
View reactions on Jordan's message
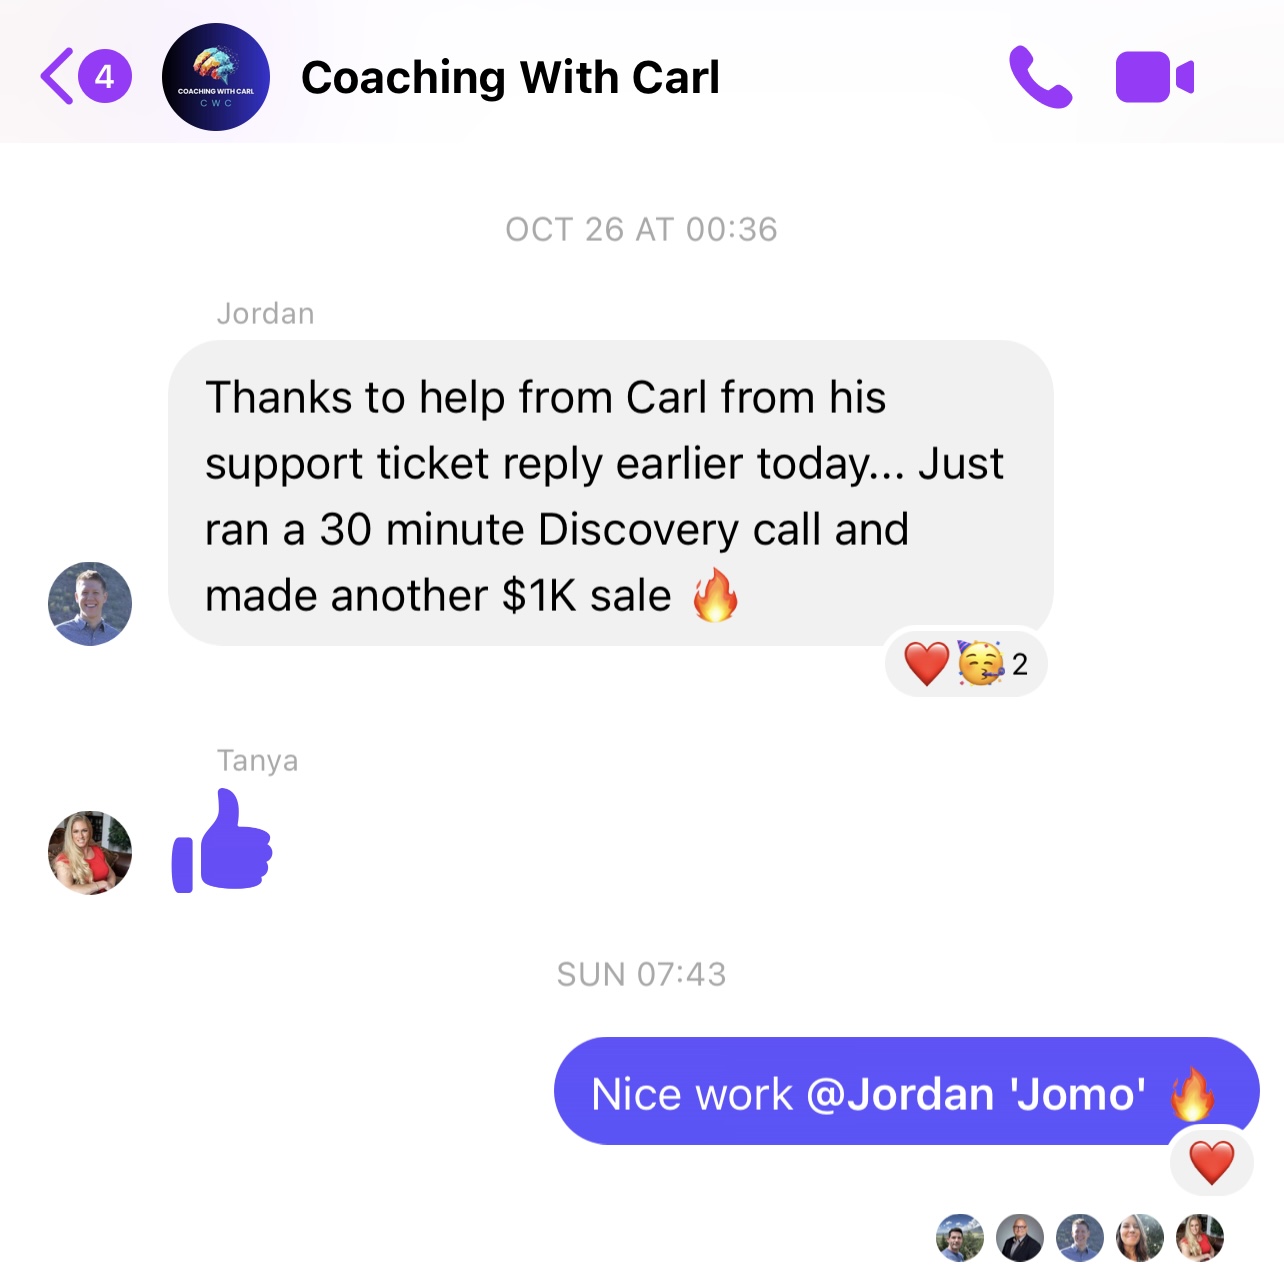coord(966,663)
